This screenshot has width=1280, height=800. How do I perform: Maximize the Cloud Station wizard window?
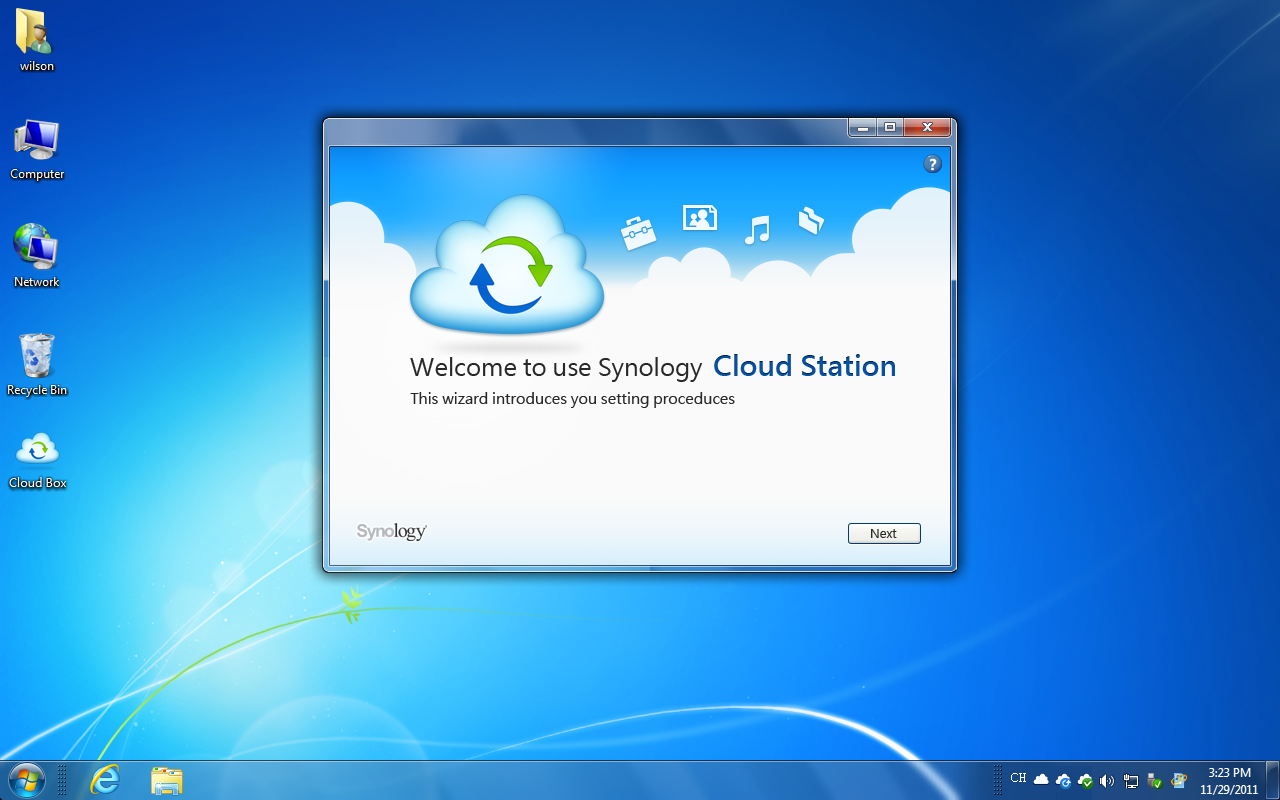889,127
